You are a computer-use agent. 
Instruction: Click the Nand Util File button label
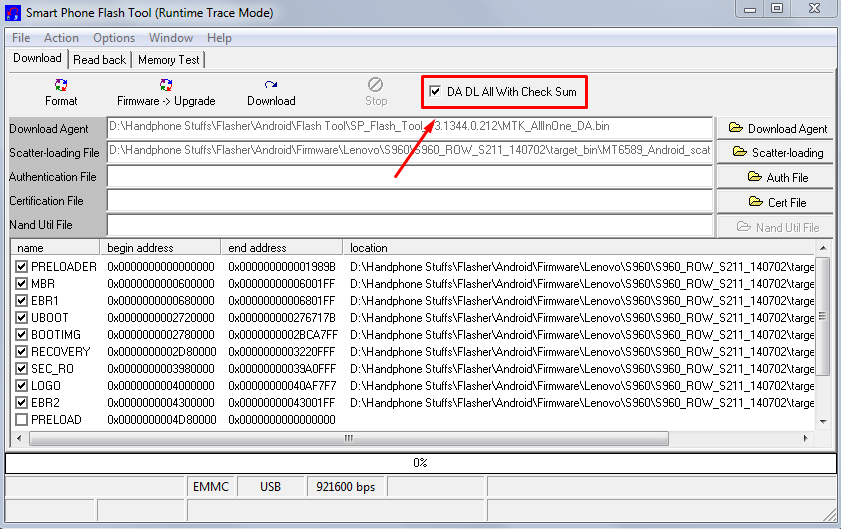pos(787,227)
